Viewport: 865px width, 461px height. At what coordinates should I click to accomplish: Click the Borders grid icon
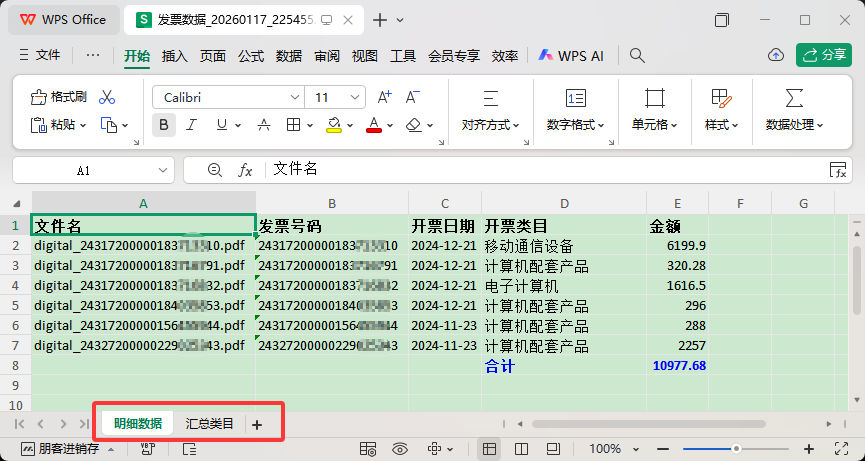[x=293, y=125]
